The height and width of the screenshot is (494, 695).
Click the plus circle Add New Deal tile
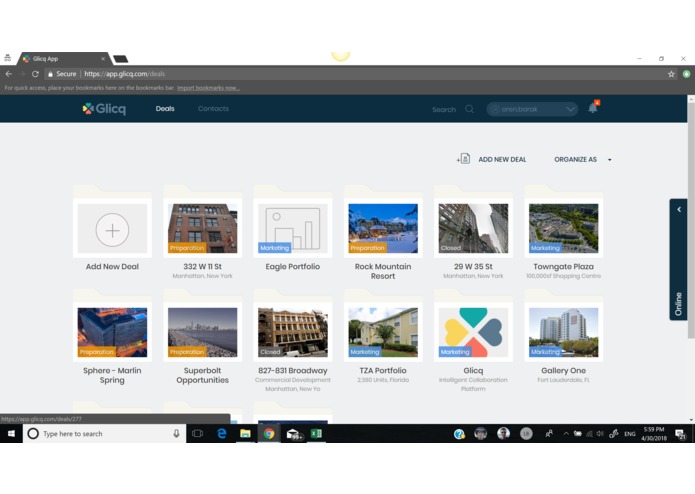(112, 229)
